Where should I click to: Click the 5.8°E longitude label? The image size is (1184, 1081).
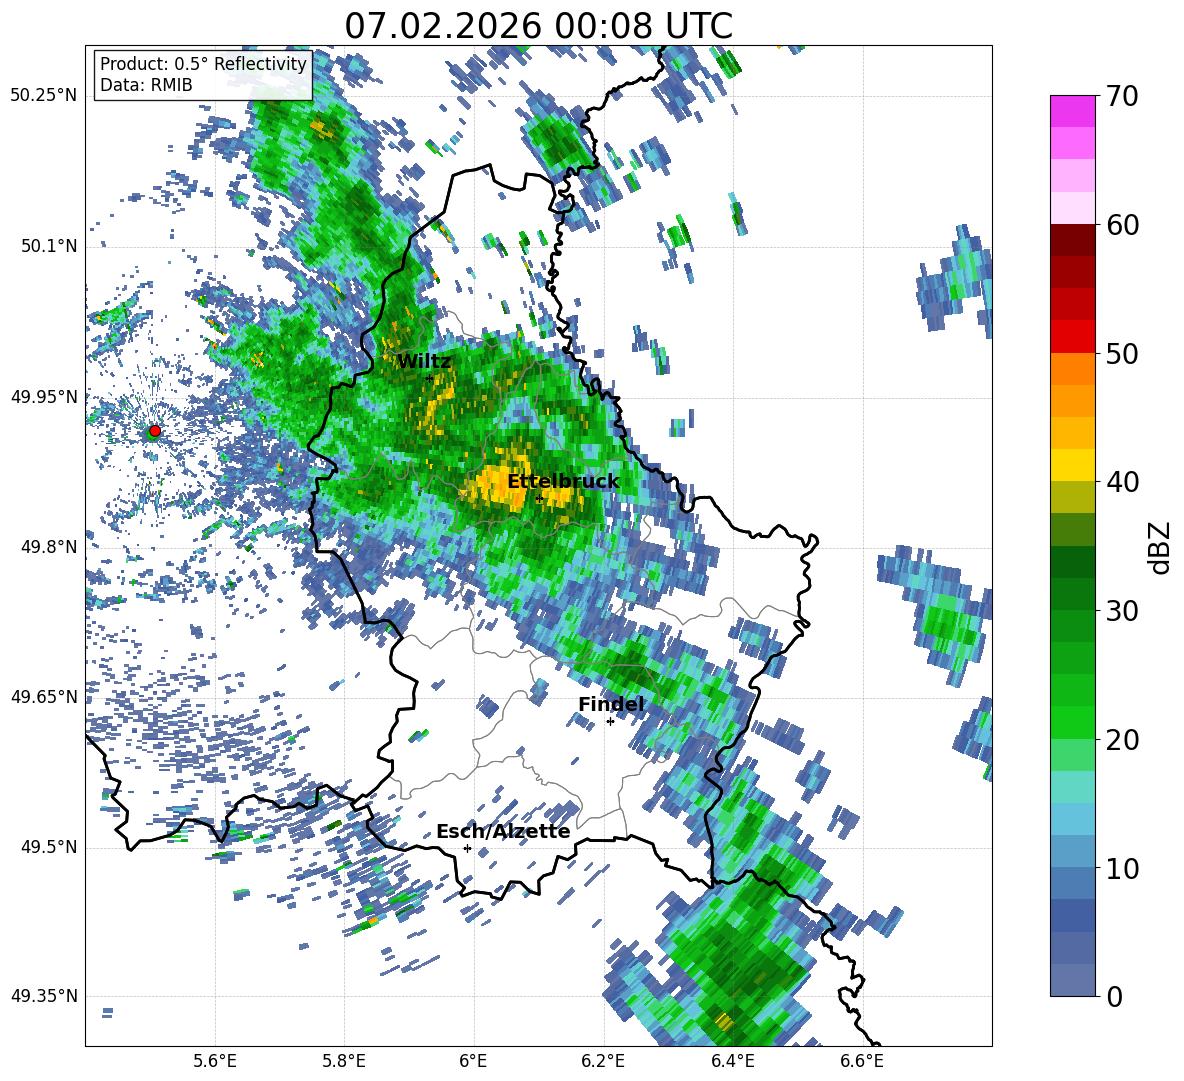[x=344, y=1062]
